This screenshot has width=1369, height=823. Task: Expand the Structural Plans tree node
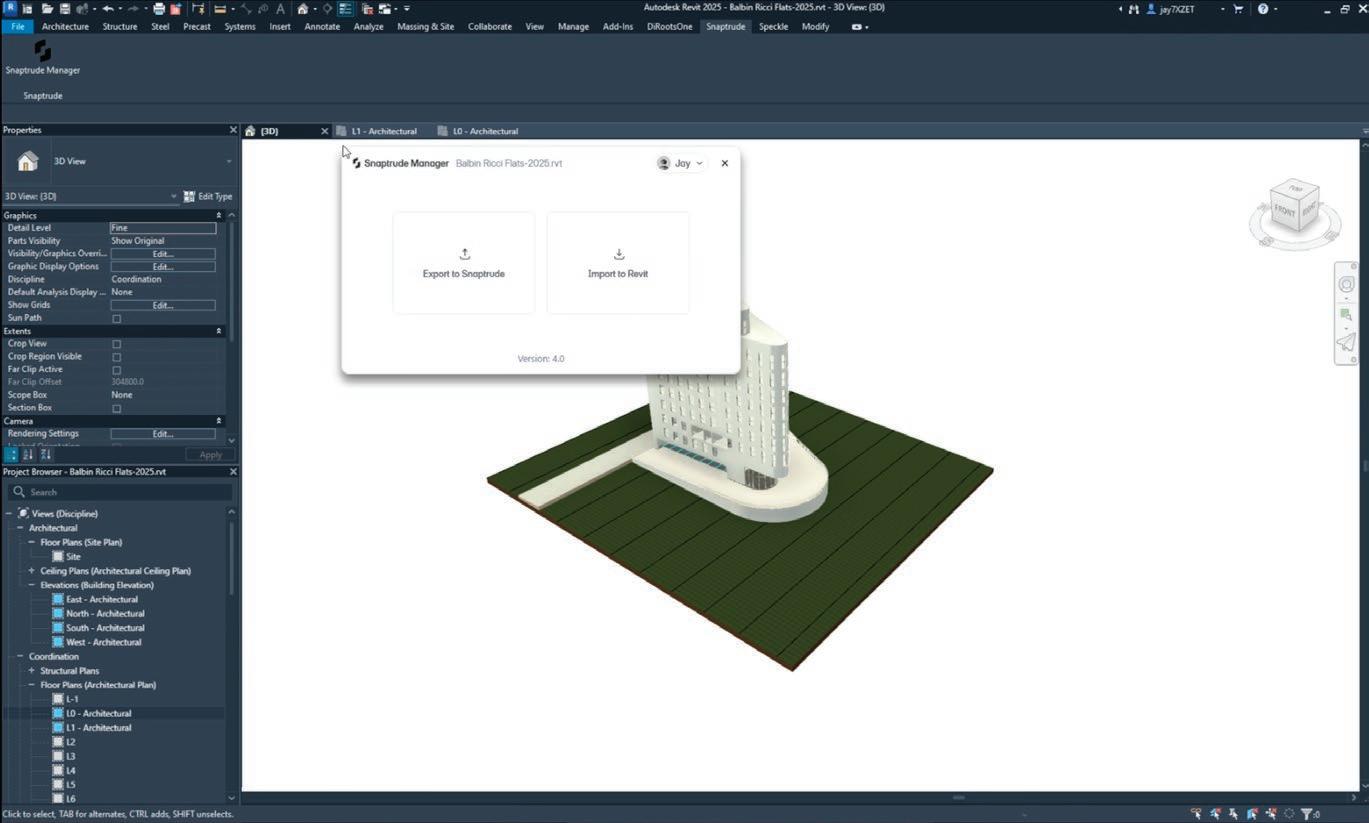pyautogui.click(x=31, y=671)
